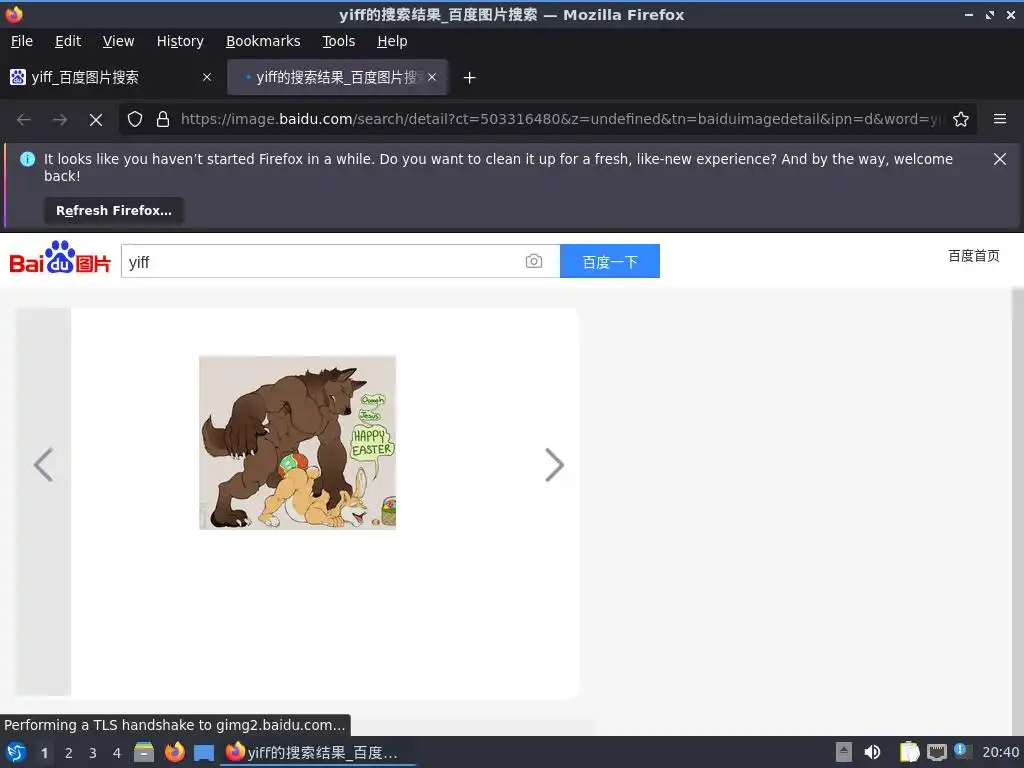Bookmark this page with the star icon

[961, 119]
